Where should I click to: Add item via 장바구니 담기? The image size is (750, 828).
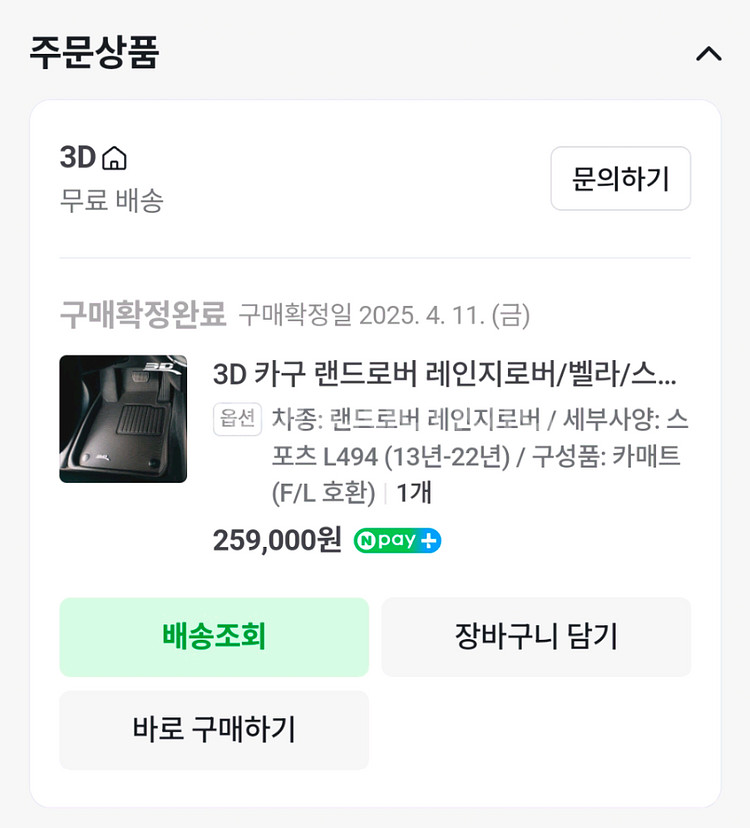[x=536, y=637]
